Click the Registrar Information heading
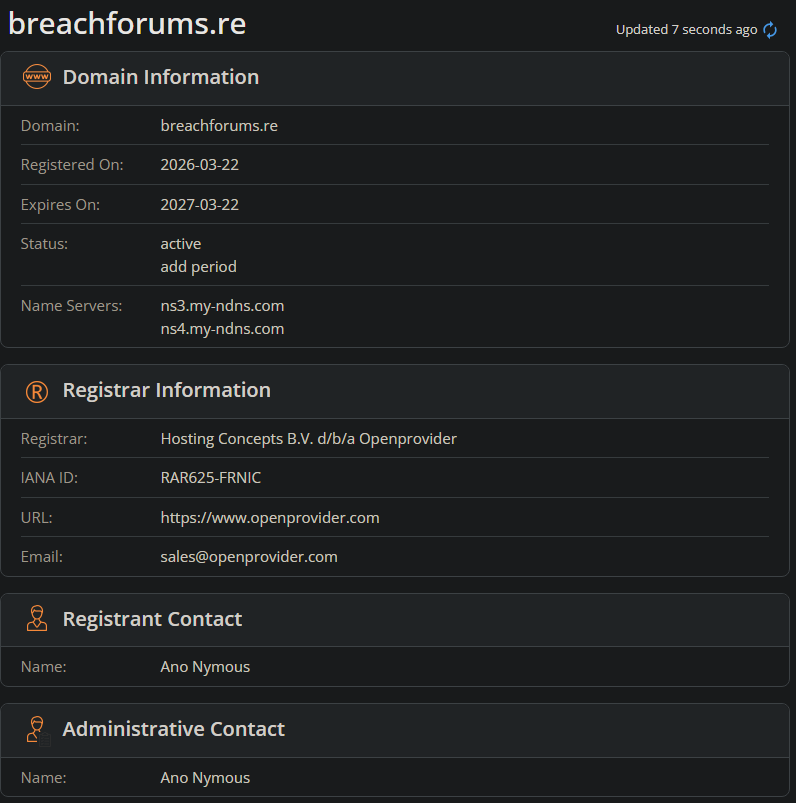This screenshot has height=803, width=796. coord(166,390)
